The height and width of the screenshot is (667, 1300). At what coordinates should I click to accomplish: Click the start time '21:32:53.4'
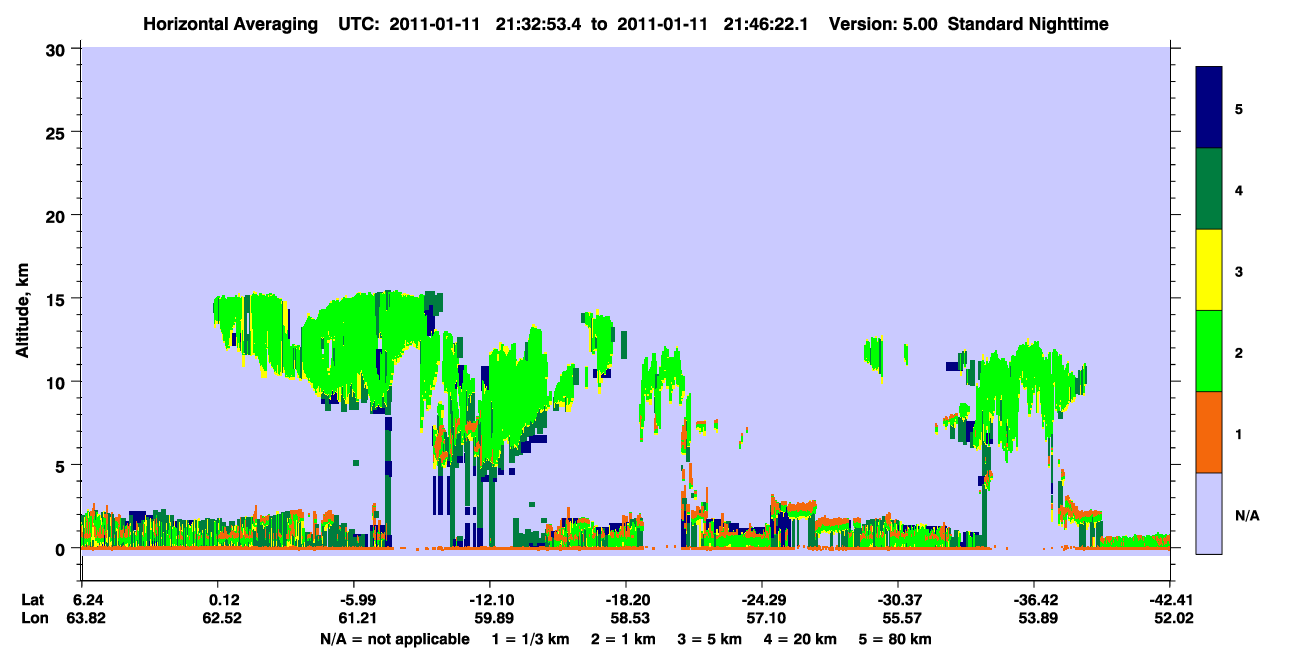[x=541, y=23]
